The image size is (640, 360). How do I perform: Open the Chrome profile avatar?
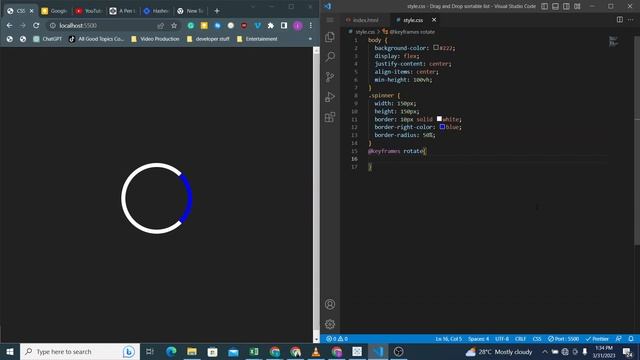pos(298,25)
